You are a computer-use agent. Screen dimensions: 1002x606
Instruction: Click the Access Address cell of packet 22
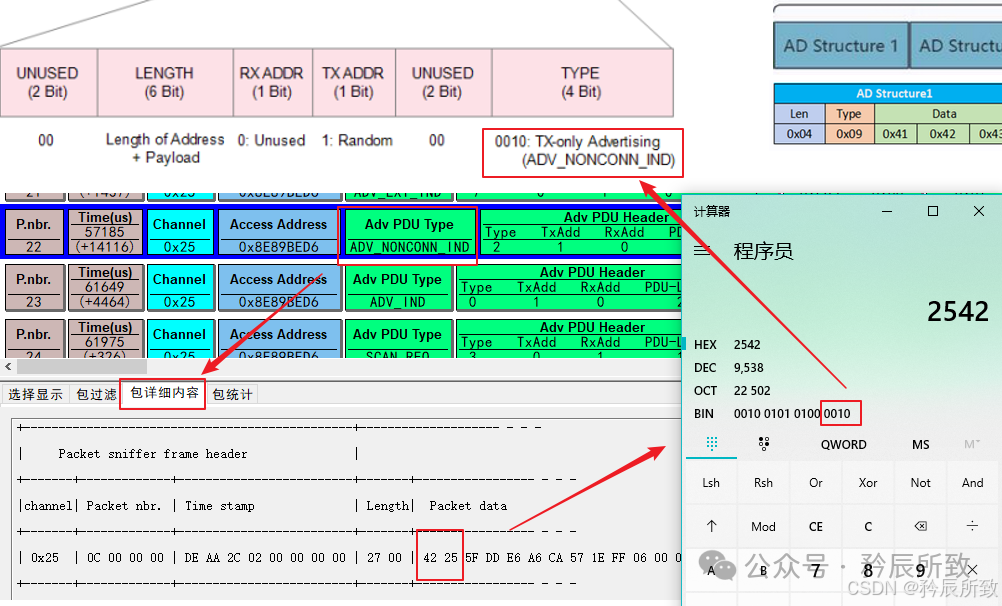coord(278,233)
